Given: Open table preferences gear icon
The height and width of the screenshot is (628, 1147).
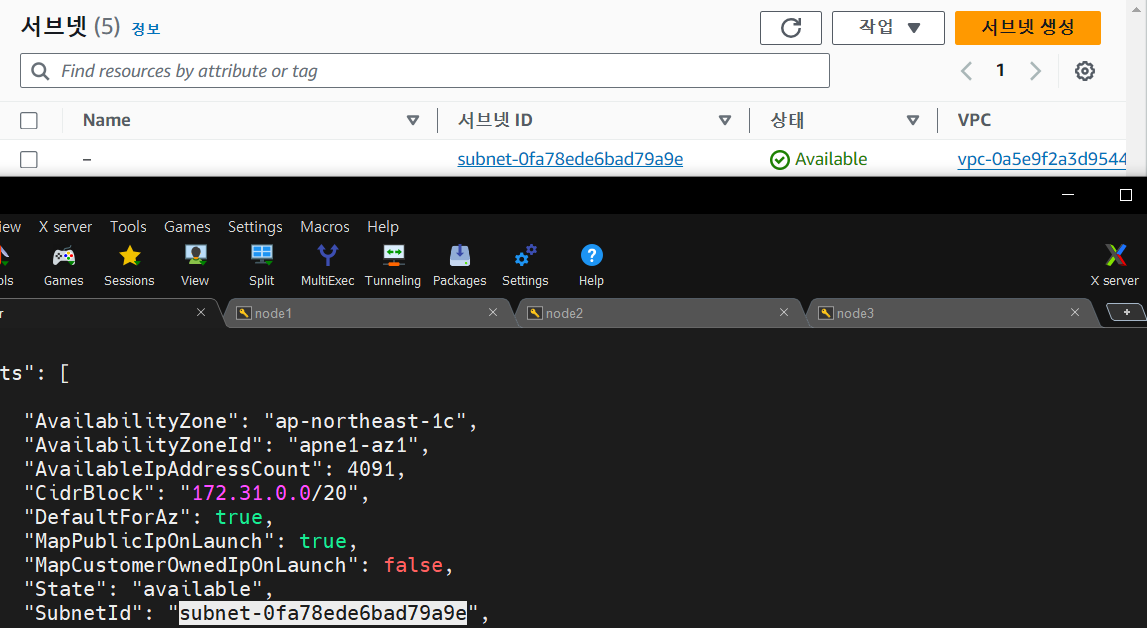Looking at the screenshot, I should click(1085, 71).
